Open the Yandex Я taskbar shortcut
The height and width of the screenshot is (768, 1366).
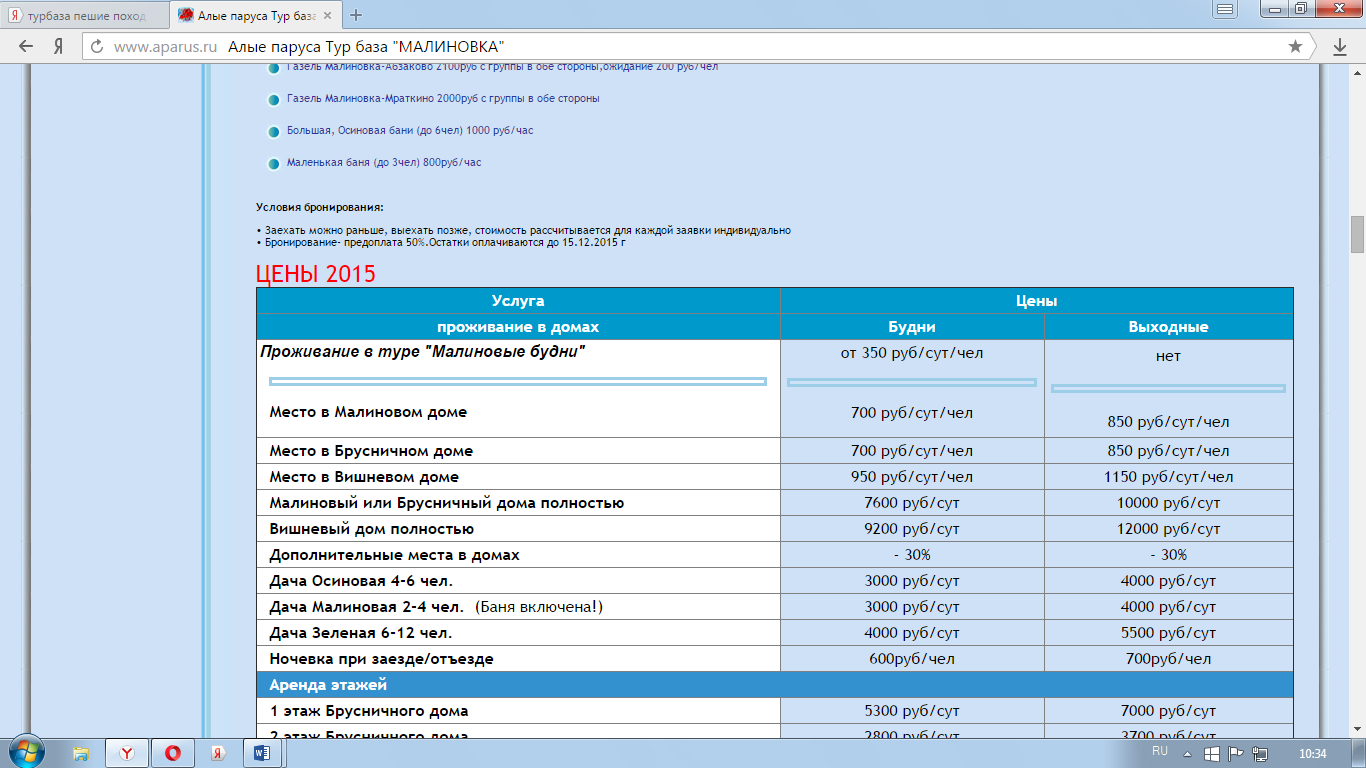tap(217, 753)
